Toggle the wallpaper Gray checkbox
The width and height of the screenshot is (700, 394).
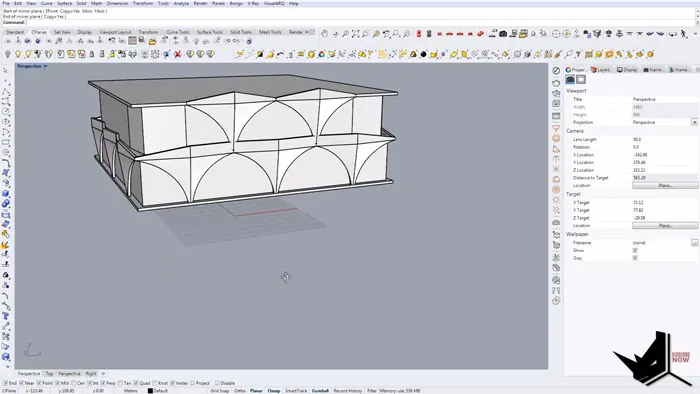635,258
